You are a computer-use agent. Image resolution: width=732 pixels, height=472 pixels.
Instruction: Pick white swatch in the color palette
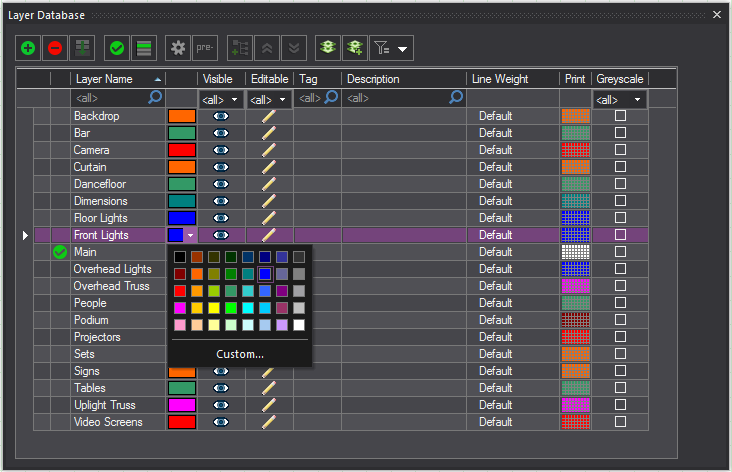tap(299, 325)
